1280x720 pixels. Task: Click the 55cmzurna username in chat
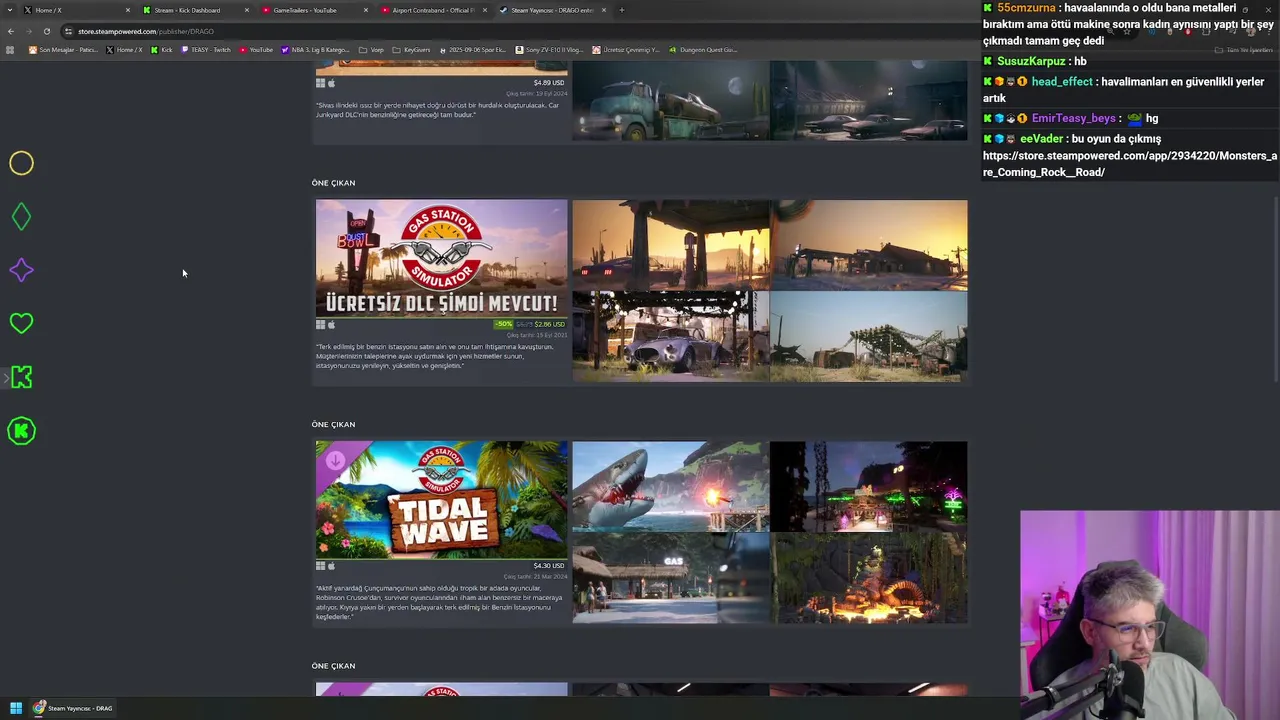tap(1026, 8)
